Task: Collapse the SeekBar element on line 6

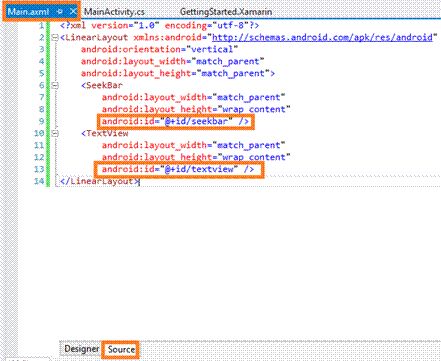Action: pos(55,85)
